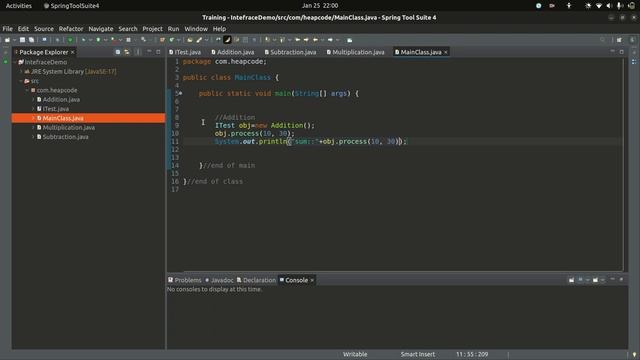This screenshot has width=640, height=360.
Task: Switch to the Multiplication.java editor tab
Action: coord(356,52)
